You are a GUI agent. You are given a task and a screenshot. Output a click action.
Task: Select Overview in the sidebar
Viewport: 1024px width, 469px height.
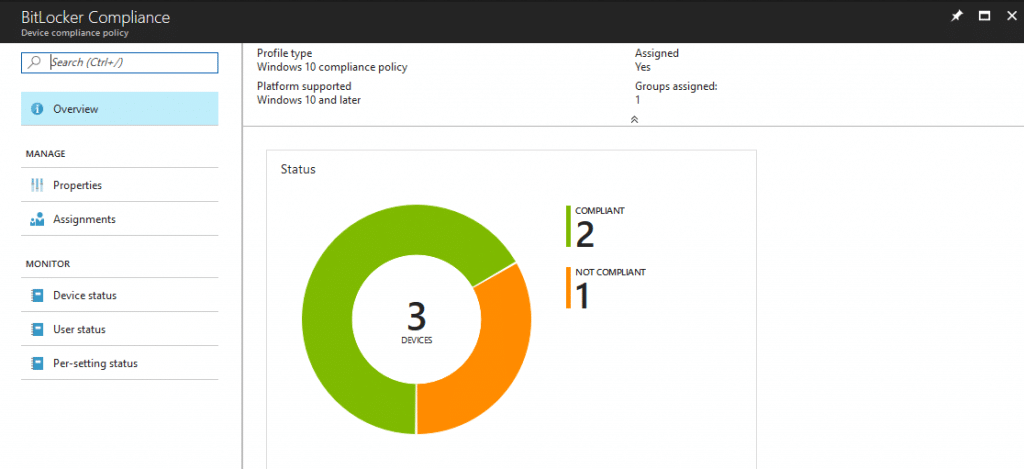coord(120,109)
